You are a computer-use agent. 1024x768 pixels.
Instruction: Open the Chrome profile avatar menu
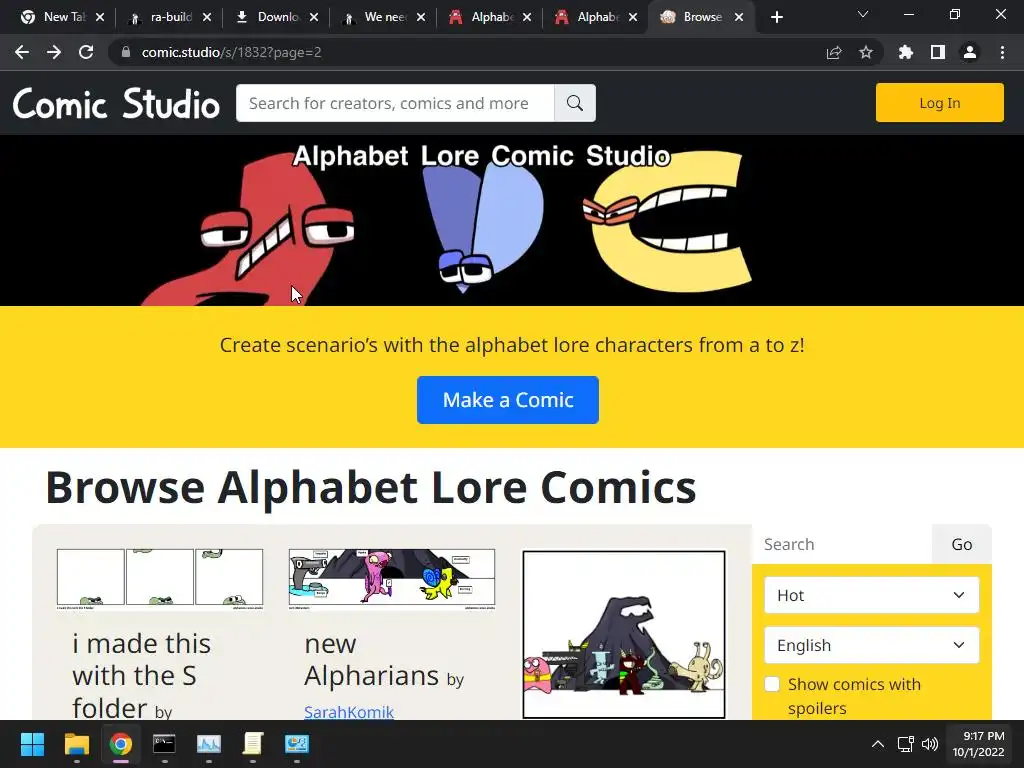(x=970, y=52)
